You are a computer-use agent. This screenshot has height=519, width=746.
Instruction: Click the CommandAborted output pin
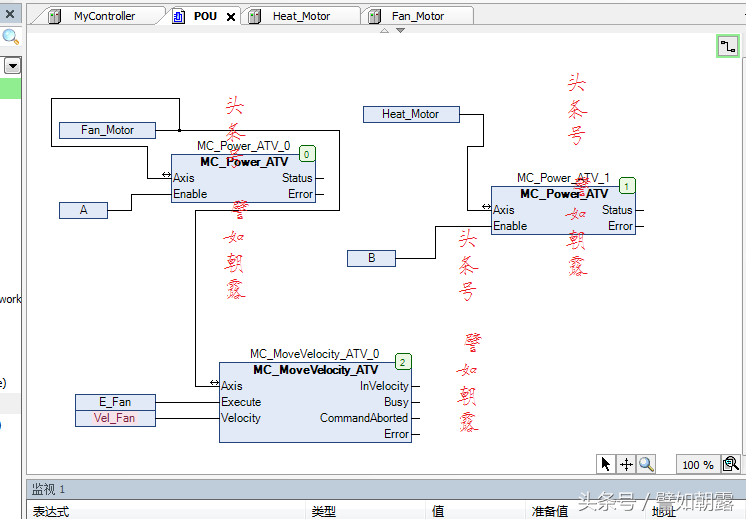(x=364, y=418)
